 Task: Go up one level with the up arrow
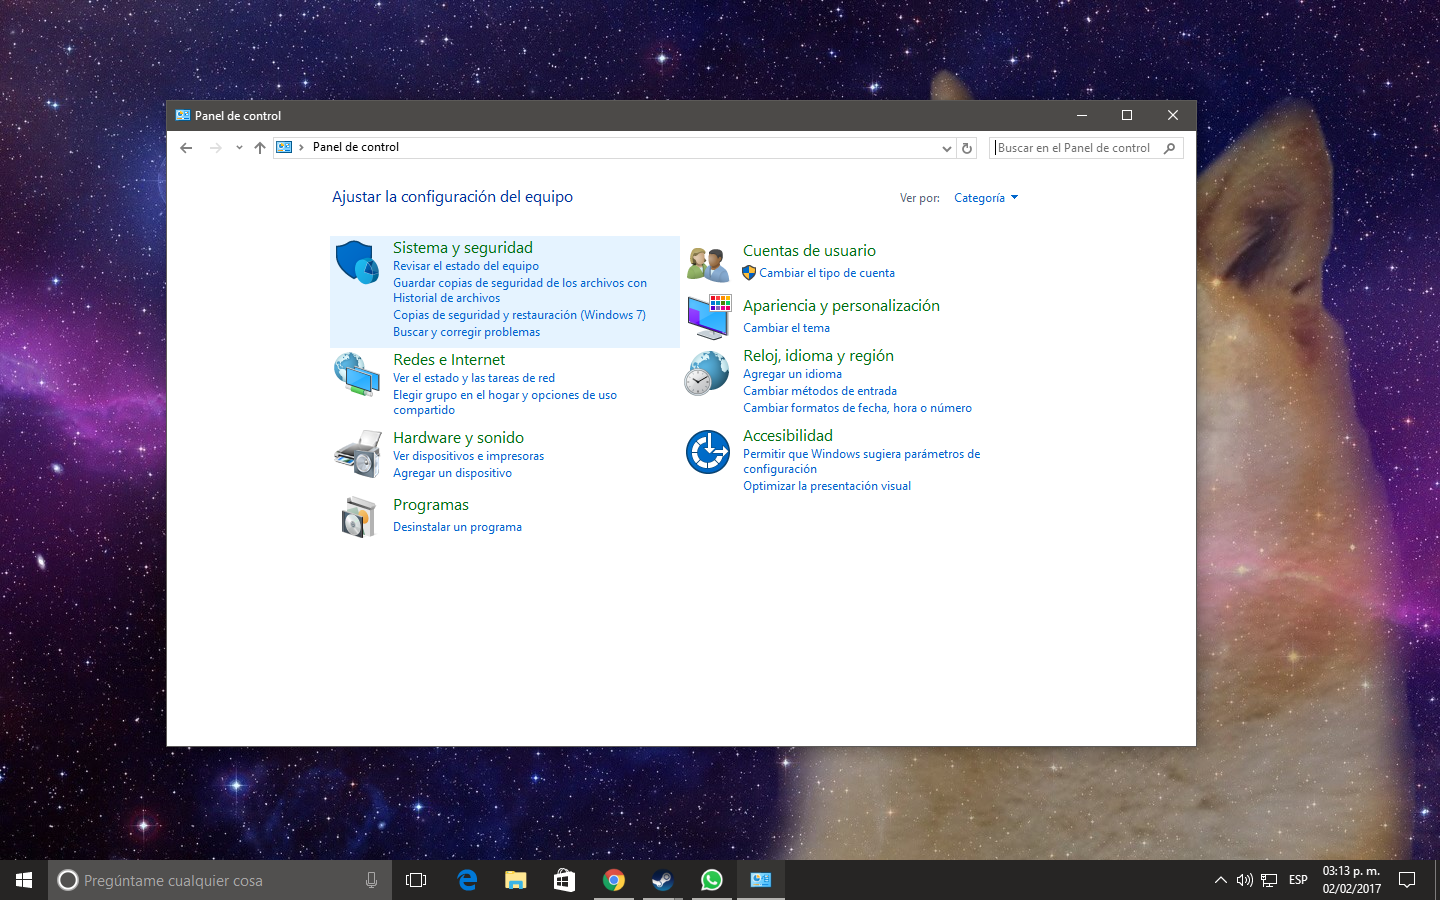[260, 148]
